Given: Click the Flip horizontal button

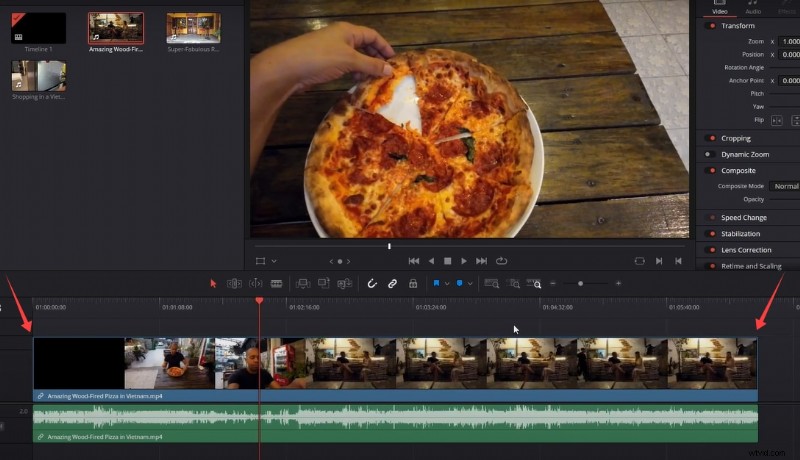Looking at the screenshot, I should tap(777, 120).
